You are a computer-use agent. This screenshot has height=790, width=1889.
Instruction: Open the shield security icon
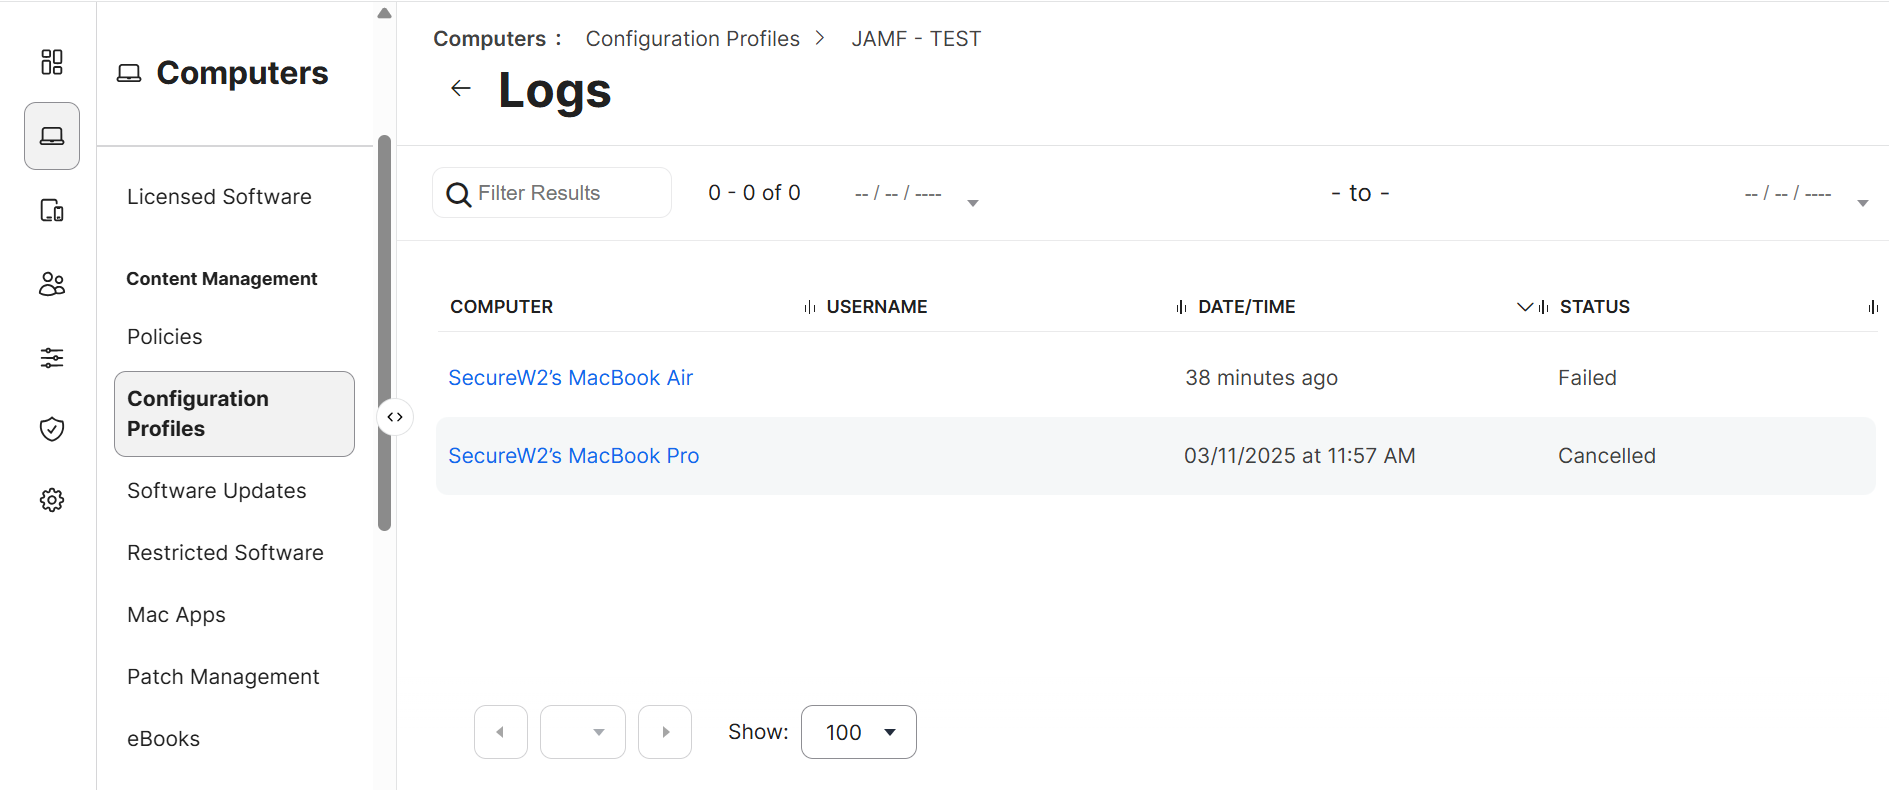point(52,429)
